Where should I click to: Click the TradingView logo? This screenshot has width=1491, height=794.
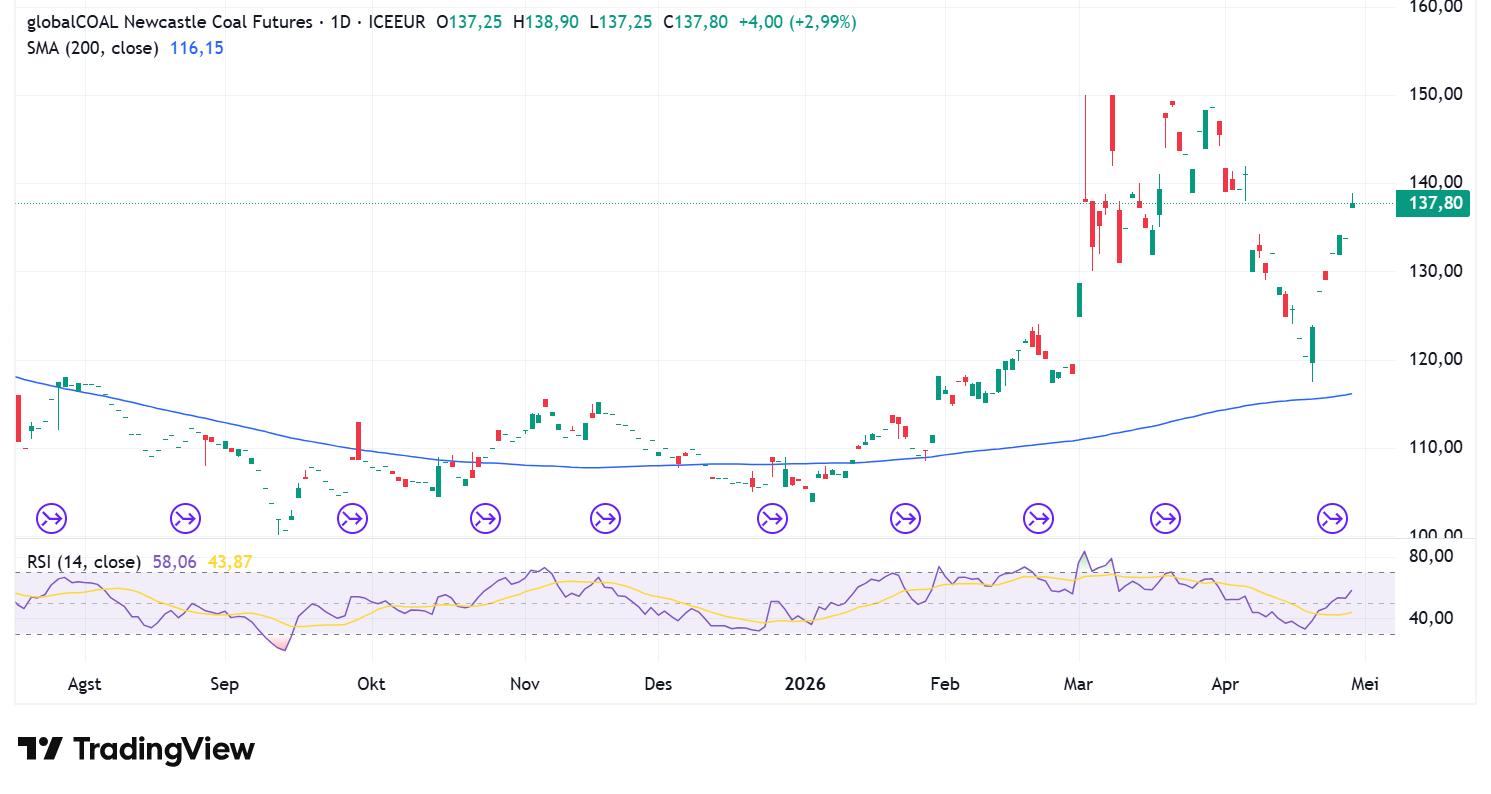[x=136, y=749]
